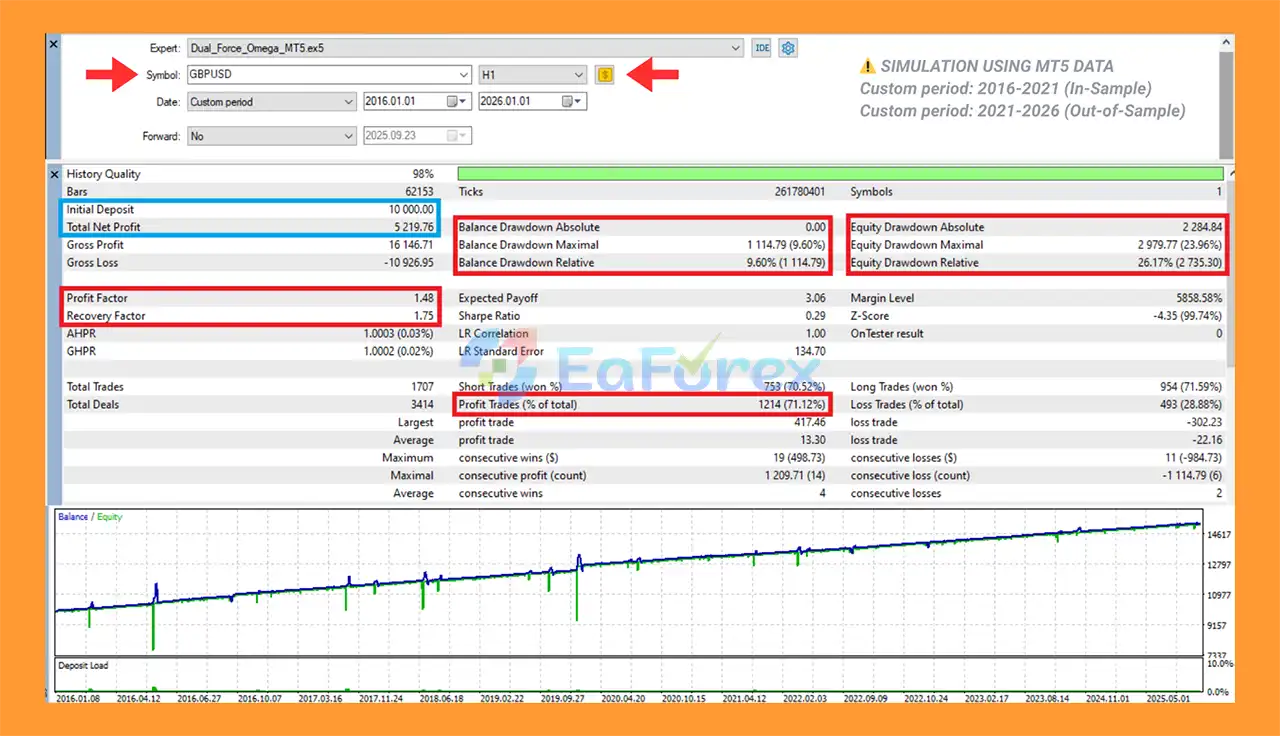Click the green History Quality bar
The height and width of the screenshot is (736, 1280).
[840, 174]
